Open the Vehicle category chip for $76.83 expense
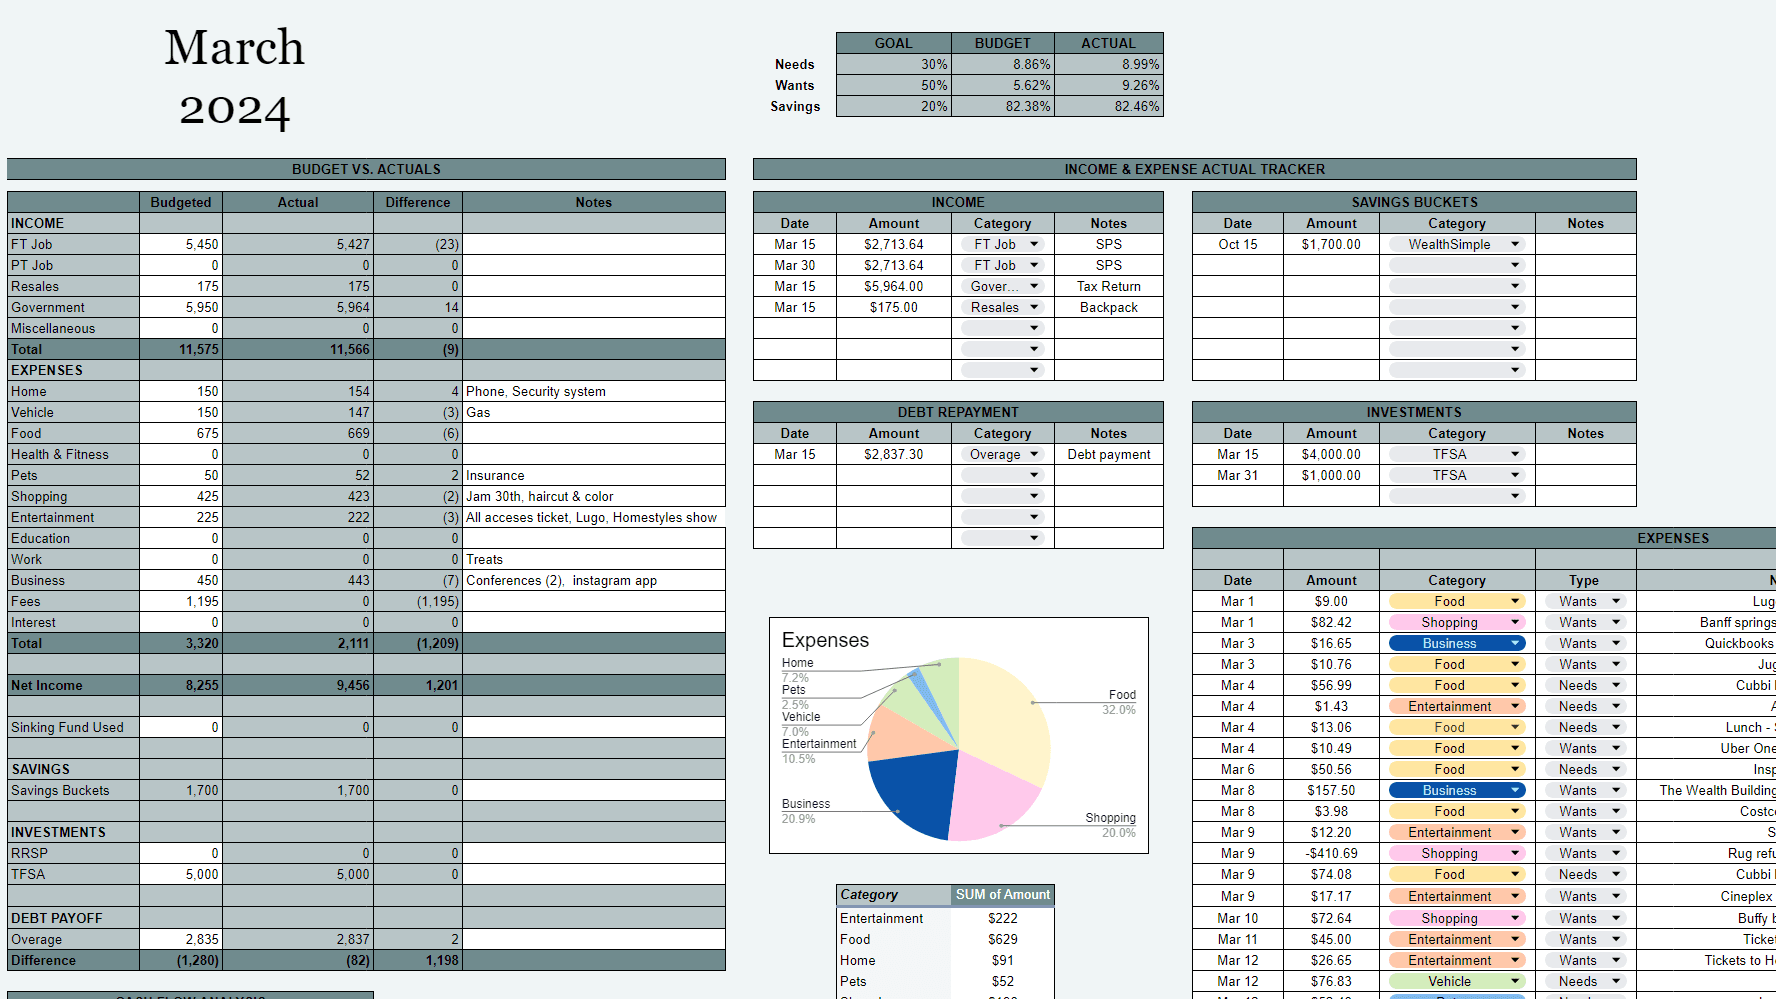The width and height of the screenshot is (1776, 999). 1457,981
